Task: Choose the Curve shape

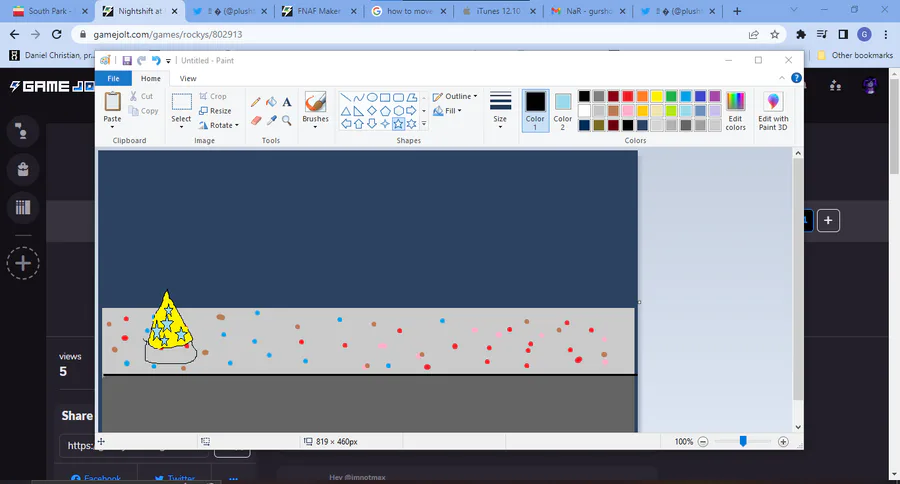Action: [x=359, y=97]
